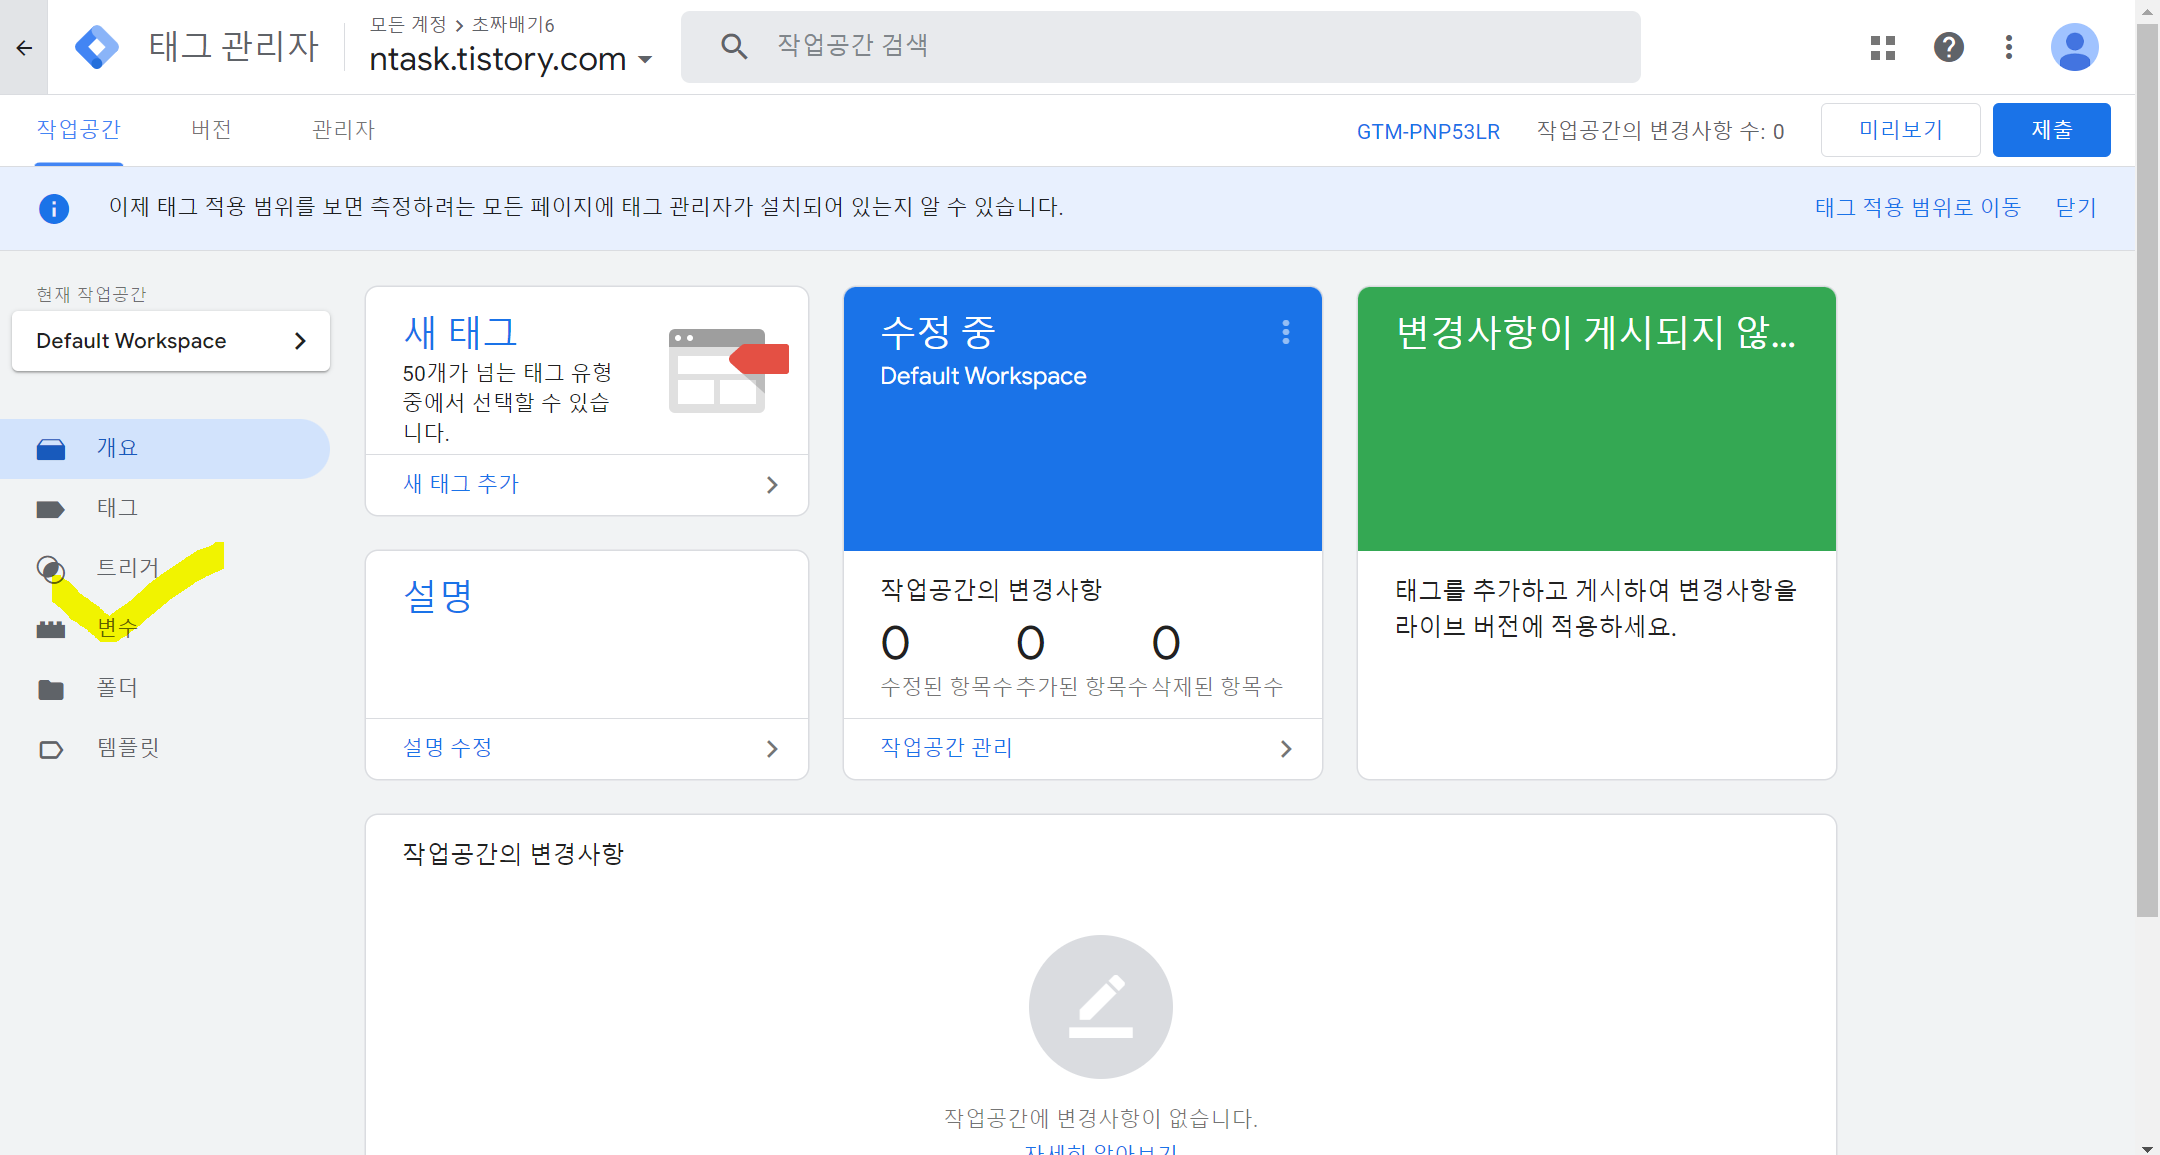The height and width of the screenshot is (1155, 2160).
Task: Click the 태그 적용 범위로 이동 link
Action: 1917,207
